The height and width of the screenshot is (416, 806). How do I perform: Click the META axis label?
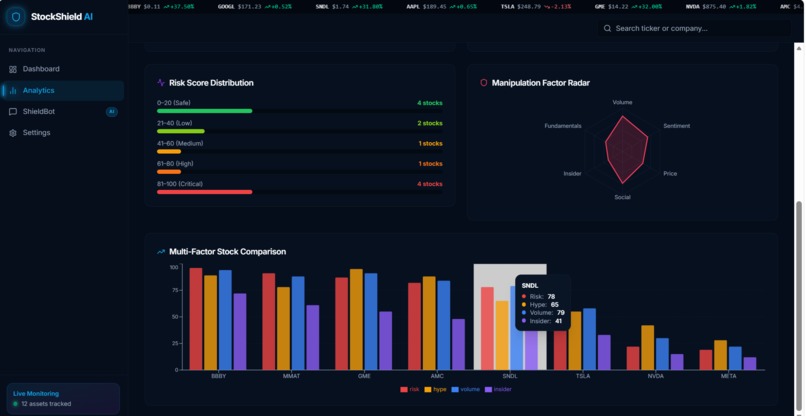point(728,376)
